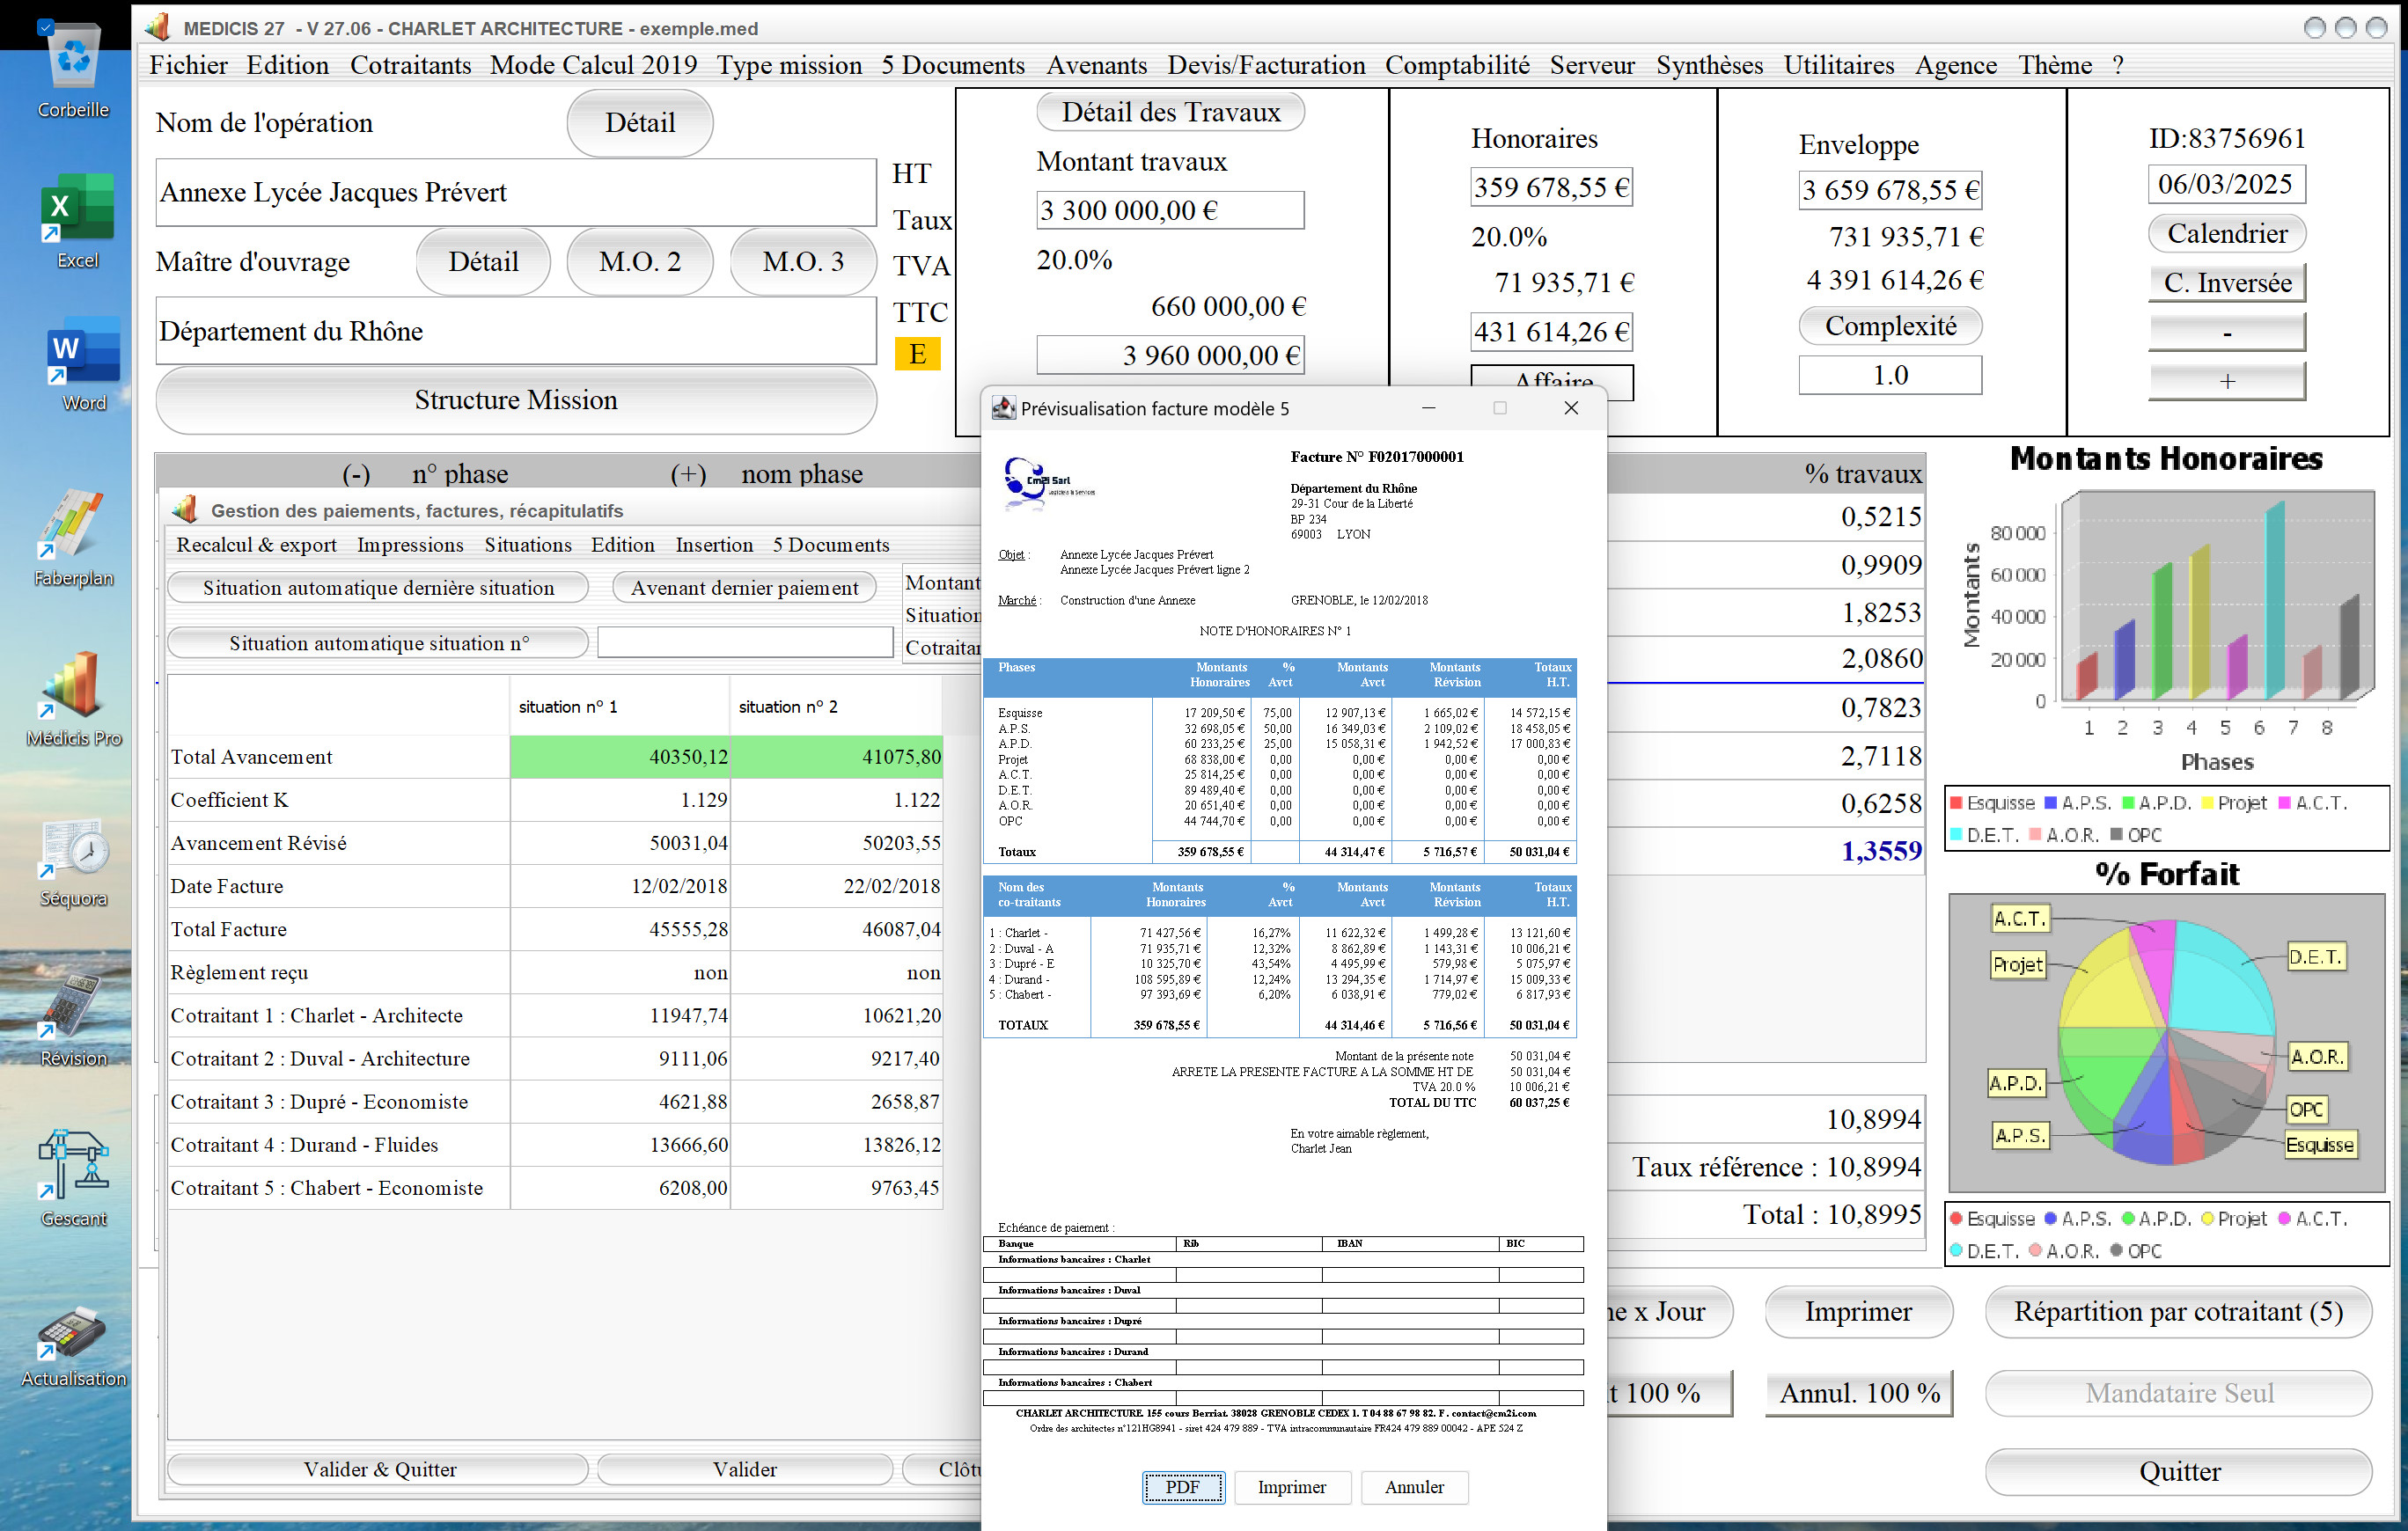Open the Comptabilité menu

(1457, 65)
